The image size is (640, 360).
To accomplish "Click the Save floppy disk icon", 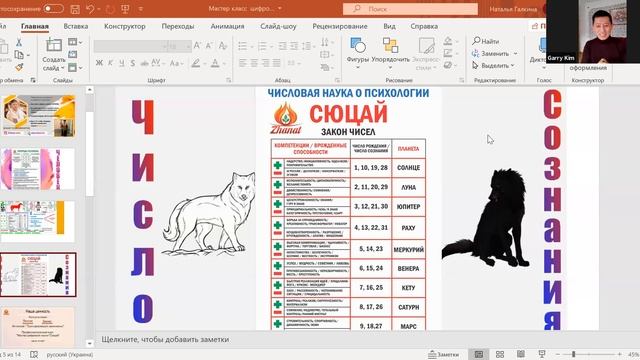I will point(75,9).
